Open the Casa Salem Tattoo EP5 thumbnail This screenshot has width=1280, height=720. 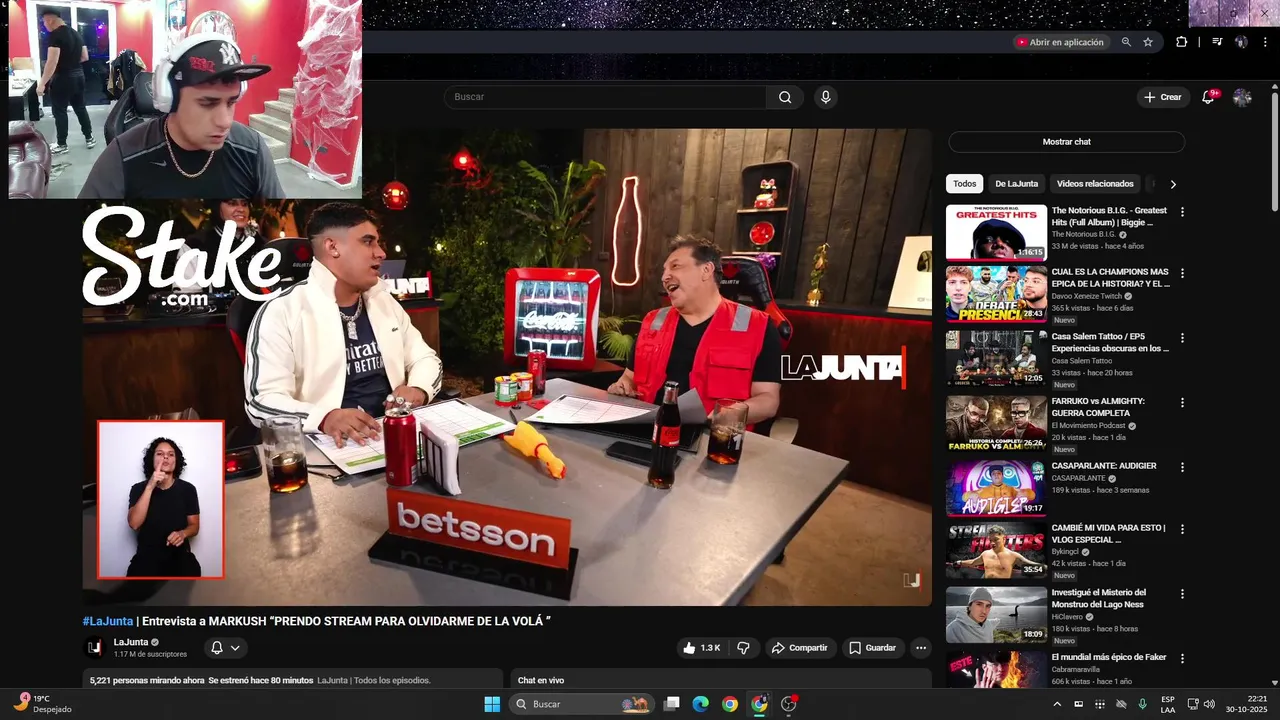[996, 358]
